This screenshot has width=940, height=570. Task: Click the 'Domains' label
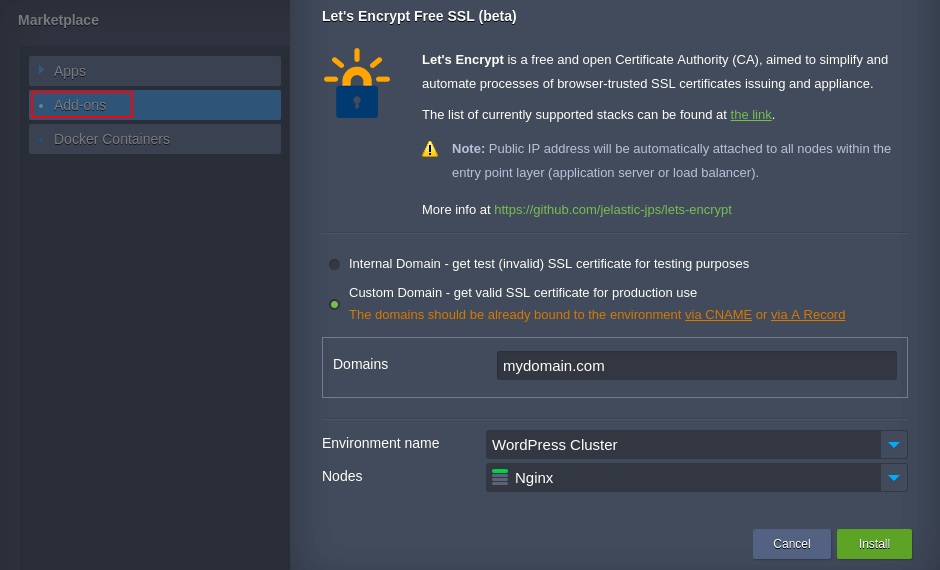pyautogui.click(x=360, y=364)
